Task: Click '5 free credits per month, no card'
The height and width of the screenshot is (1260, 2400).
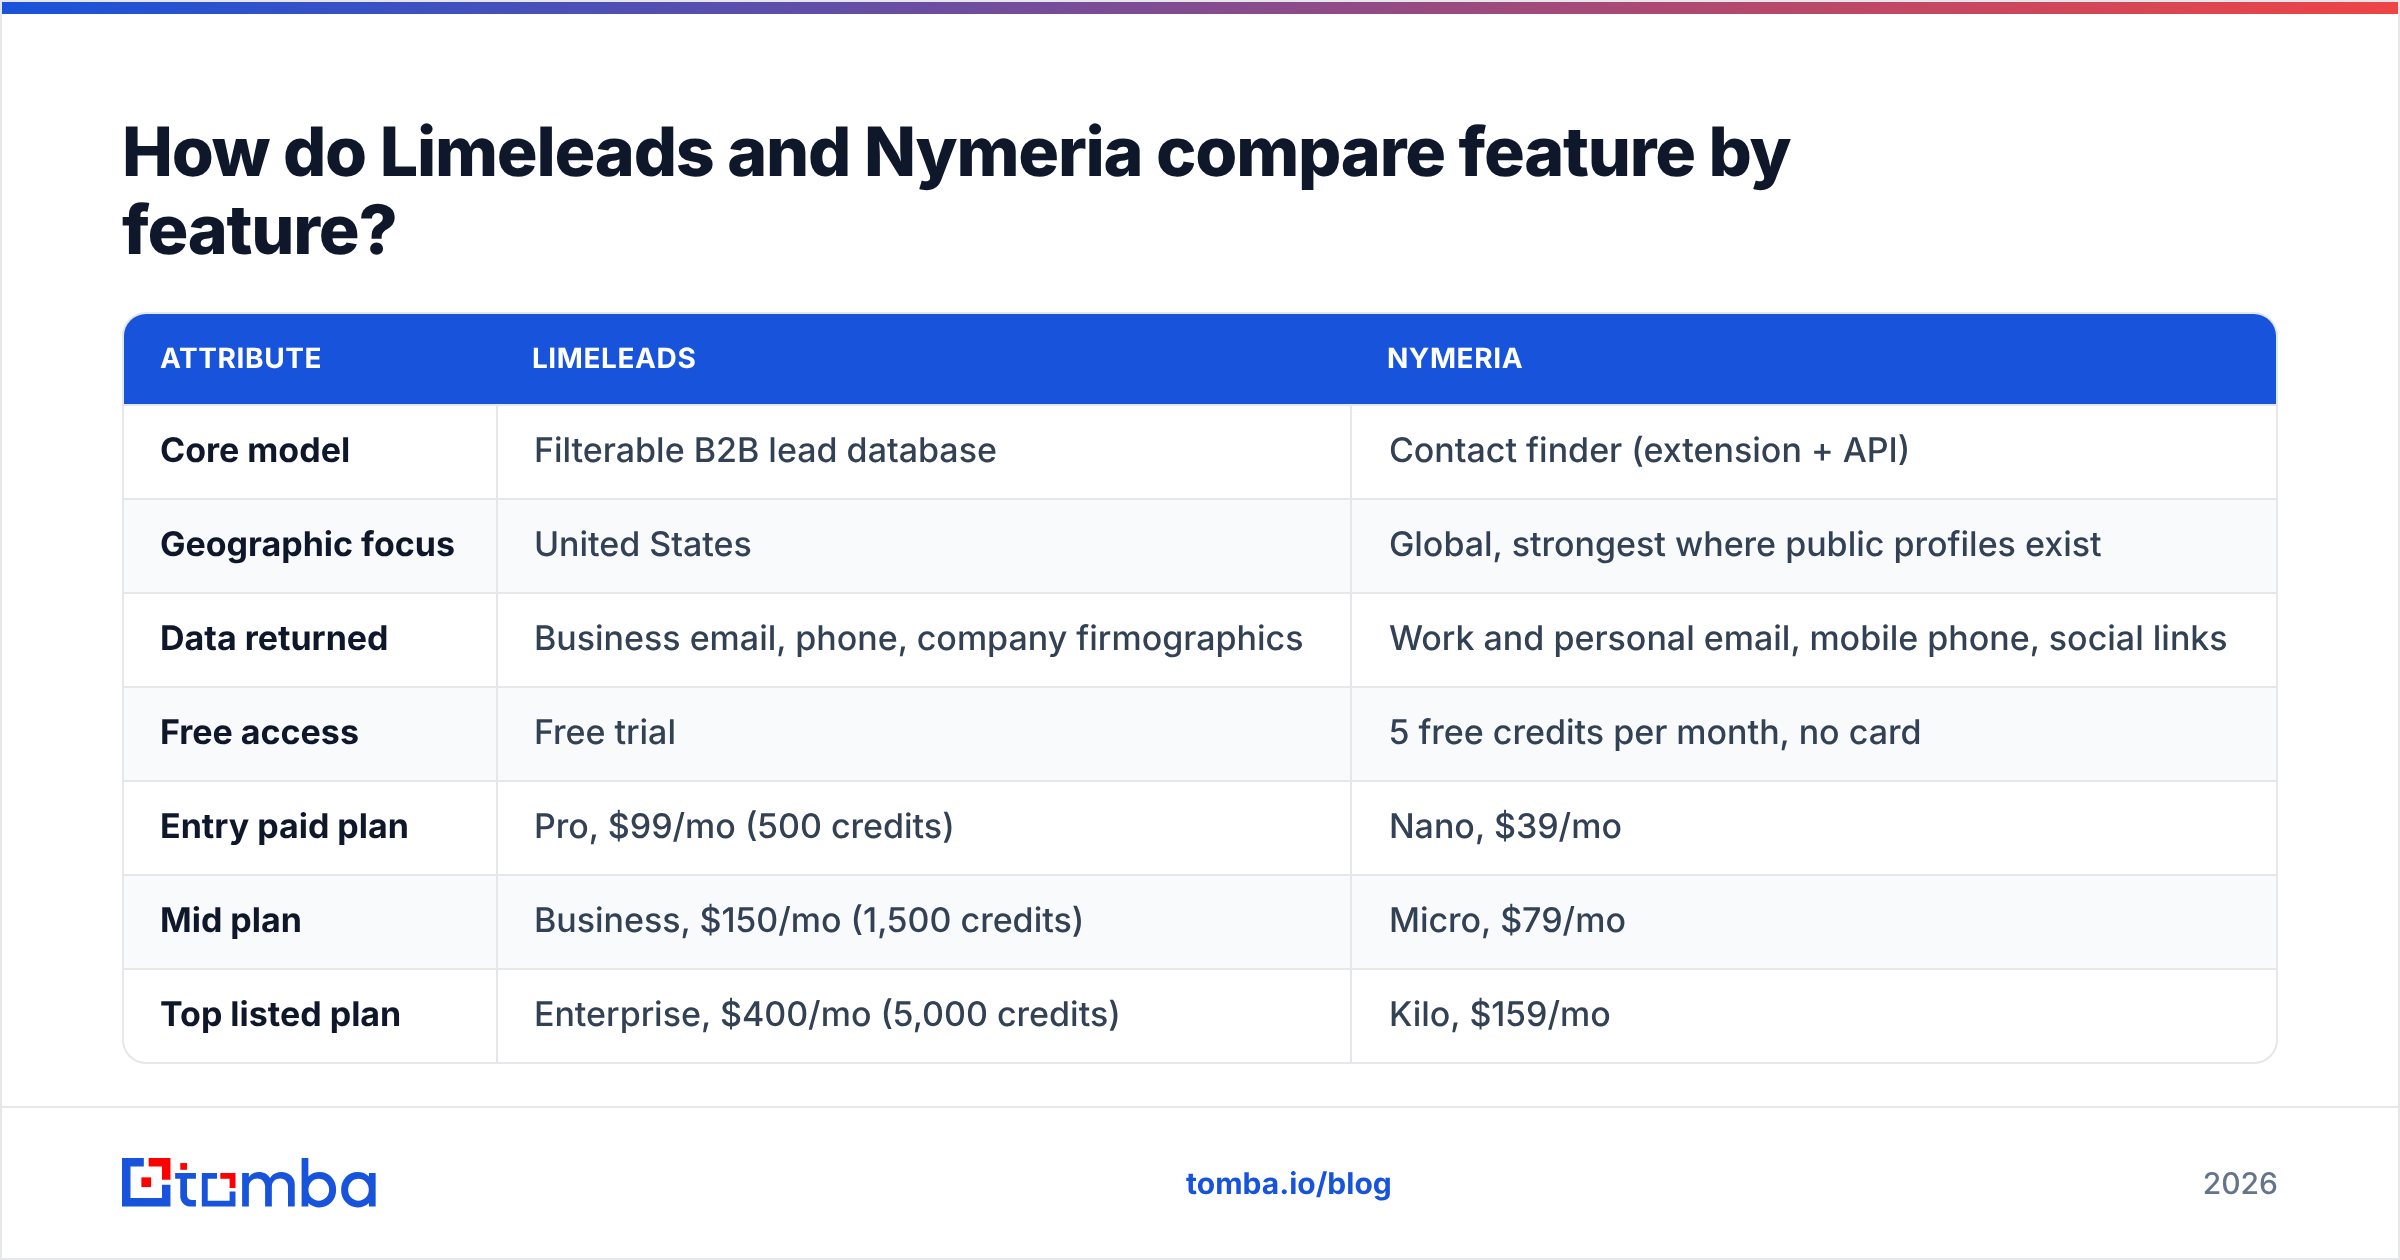Action: [x=1655, y=732]
